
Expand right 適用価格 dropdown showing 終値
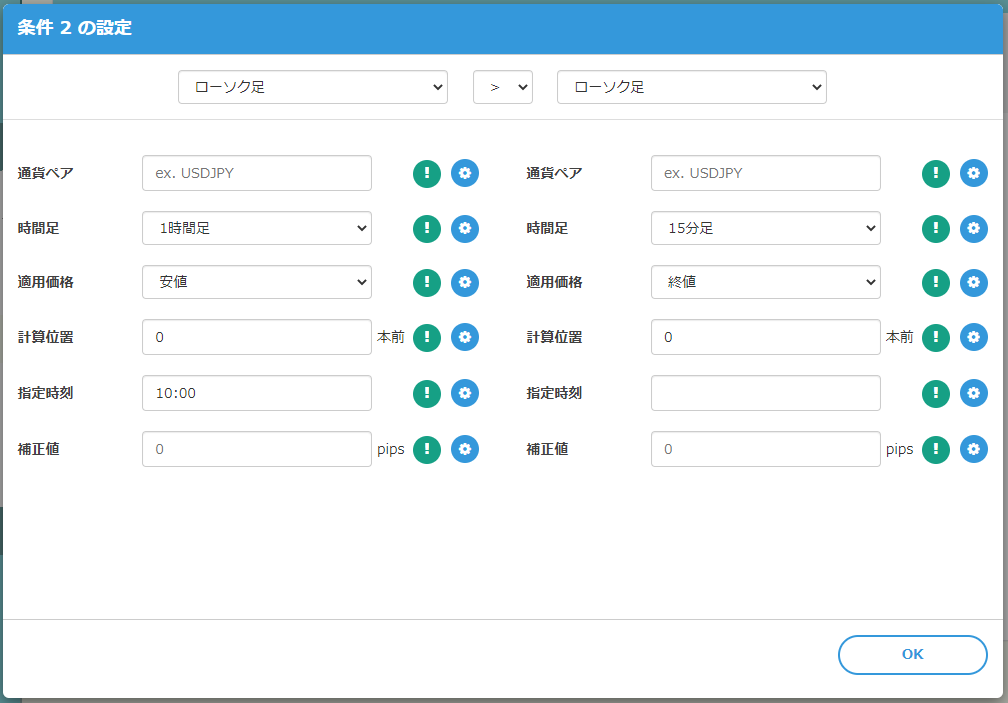(x=765, y=283)
